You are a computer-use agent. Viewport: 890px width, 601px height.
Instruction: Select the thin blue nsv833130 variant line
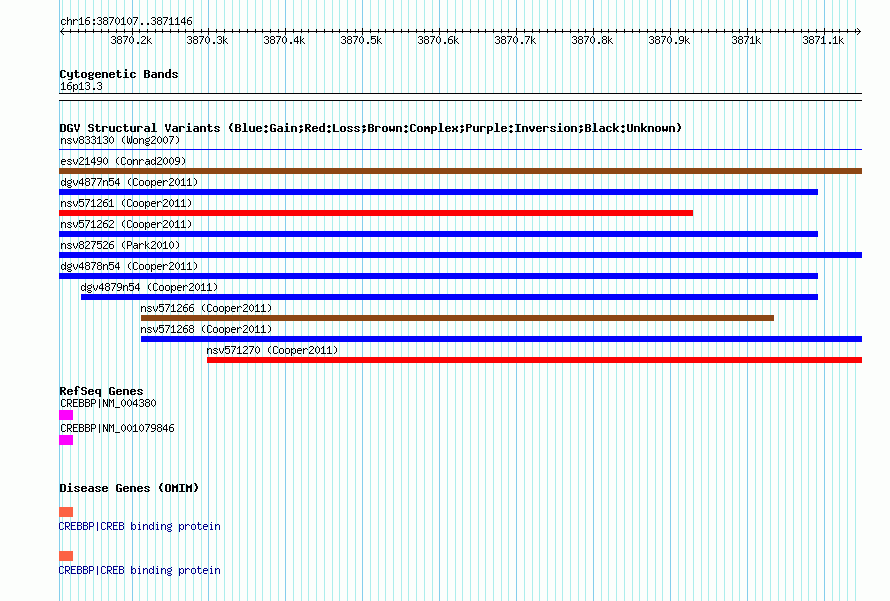(x=460, y=149)
